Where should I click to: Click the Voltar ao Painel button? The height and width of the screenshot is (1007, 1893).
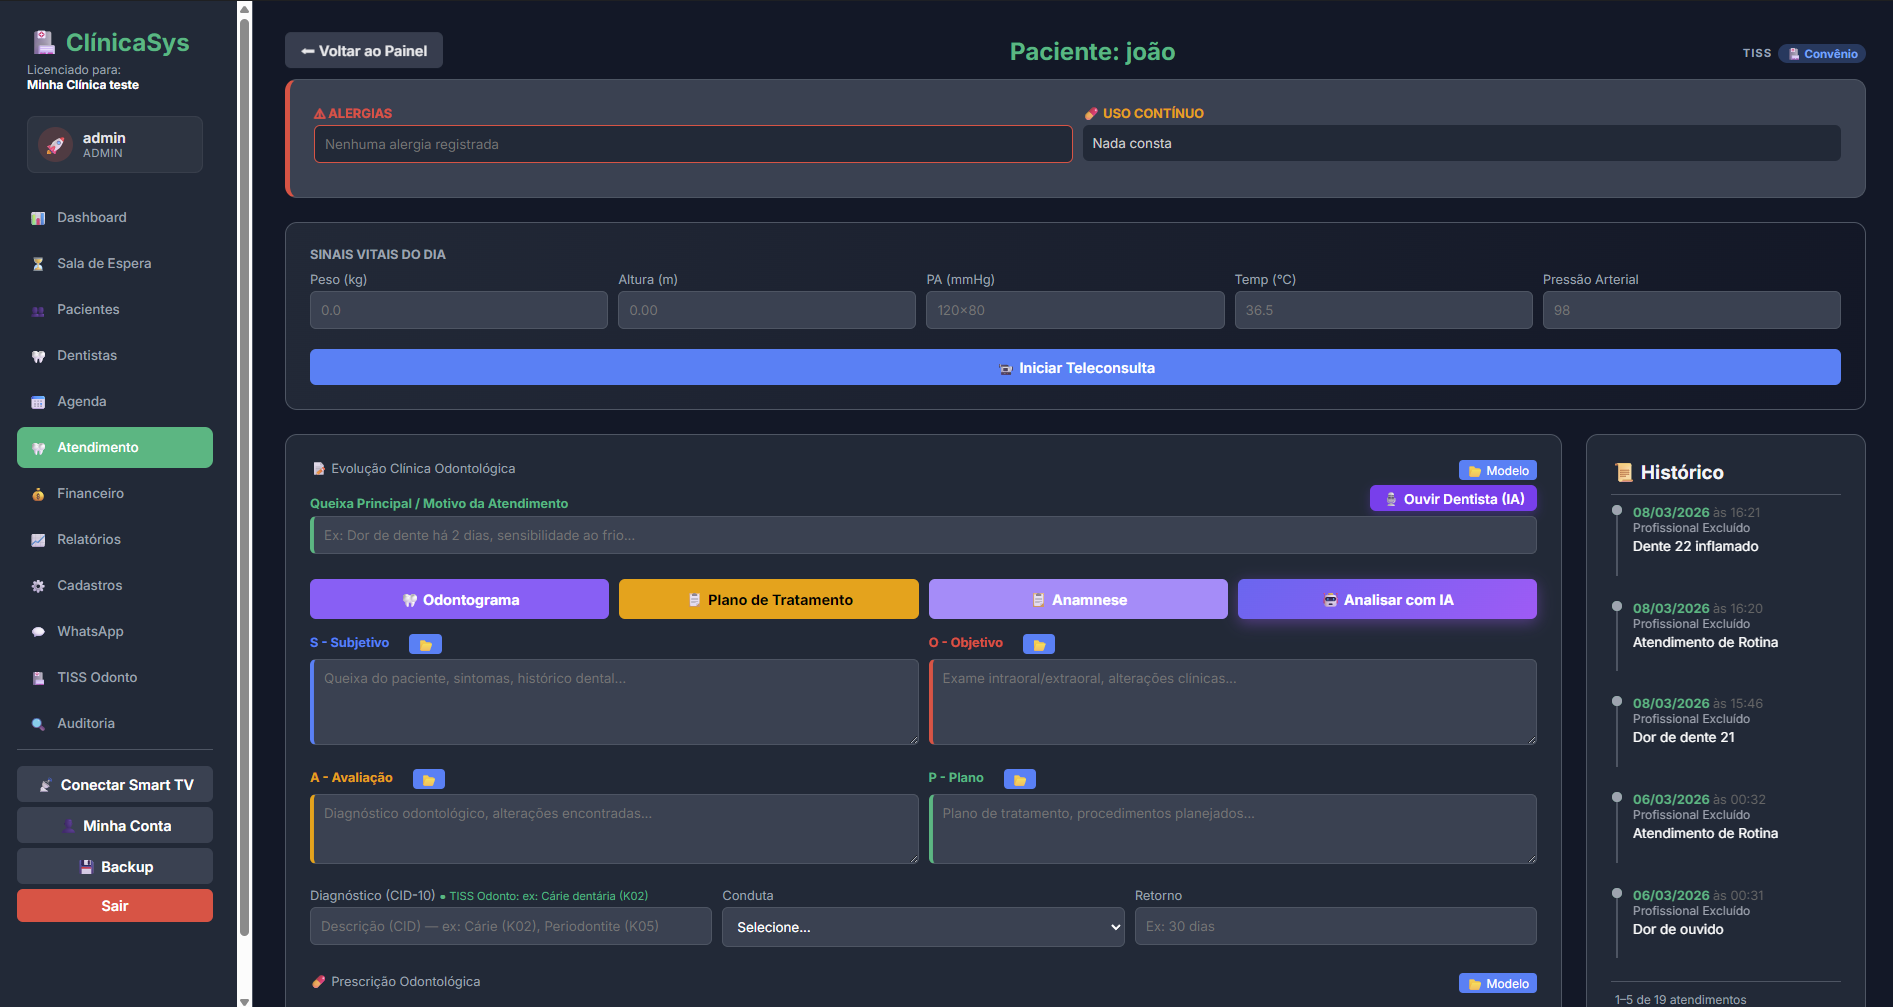point(364,51)
